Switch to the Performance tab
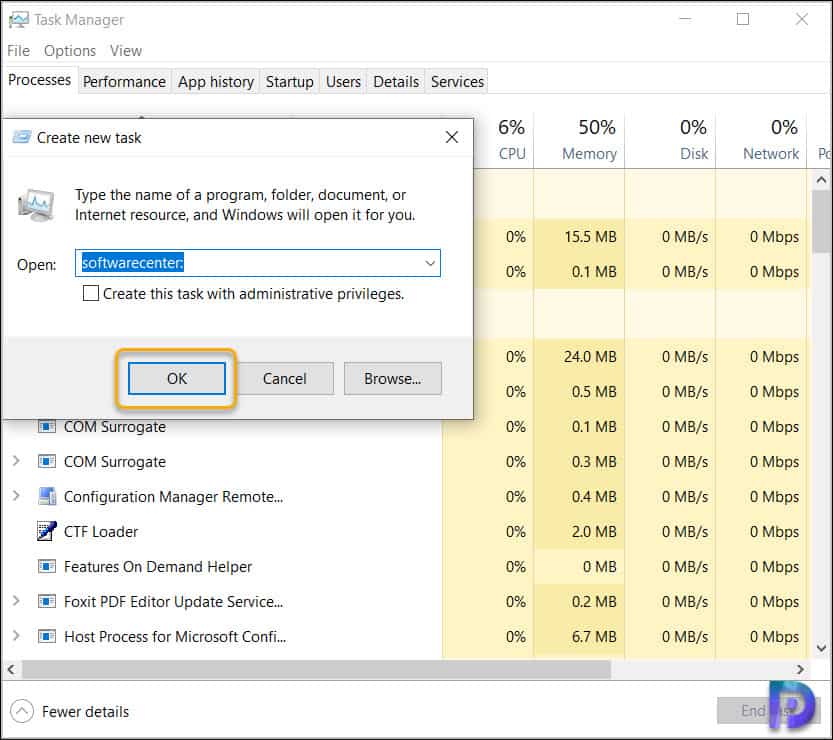Image resolution: width=833 pixels, height=740 pixels. click(124, 82)
